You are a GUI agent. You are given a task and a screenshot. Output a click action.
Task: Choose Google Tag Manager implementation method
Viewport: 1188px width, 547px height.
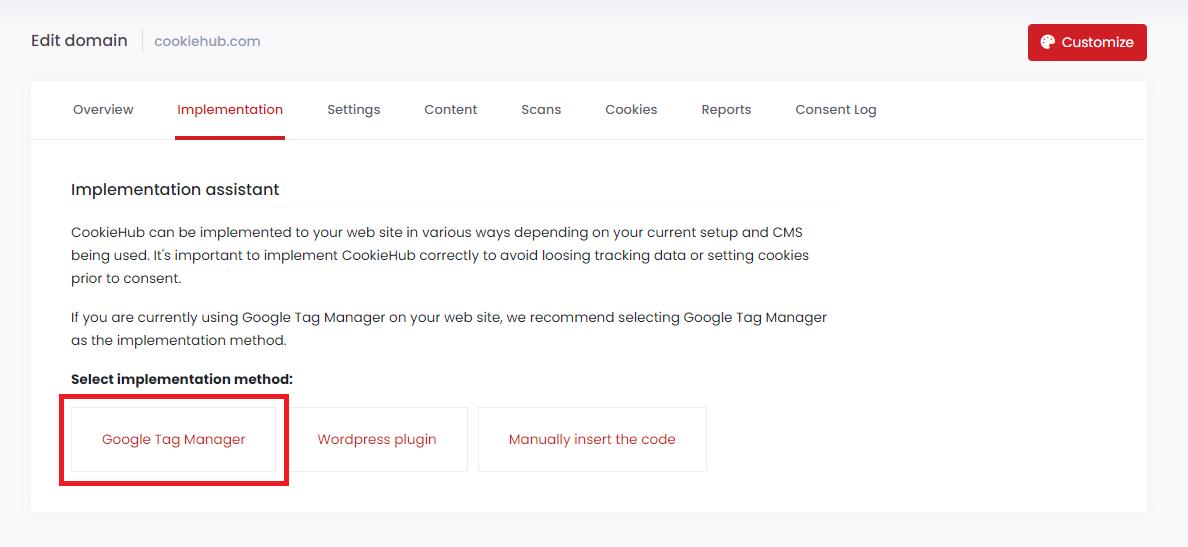pos(174,439)
